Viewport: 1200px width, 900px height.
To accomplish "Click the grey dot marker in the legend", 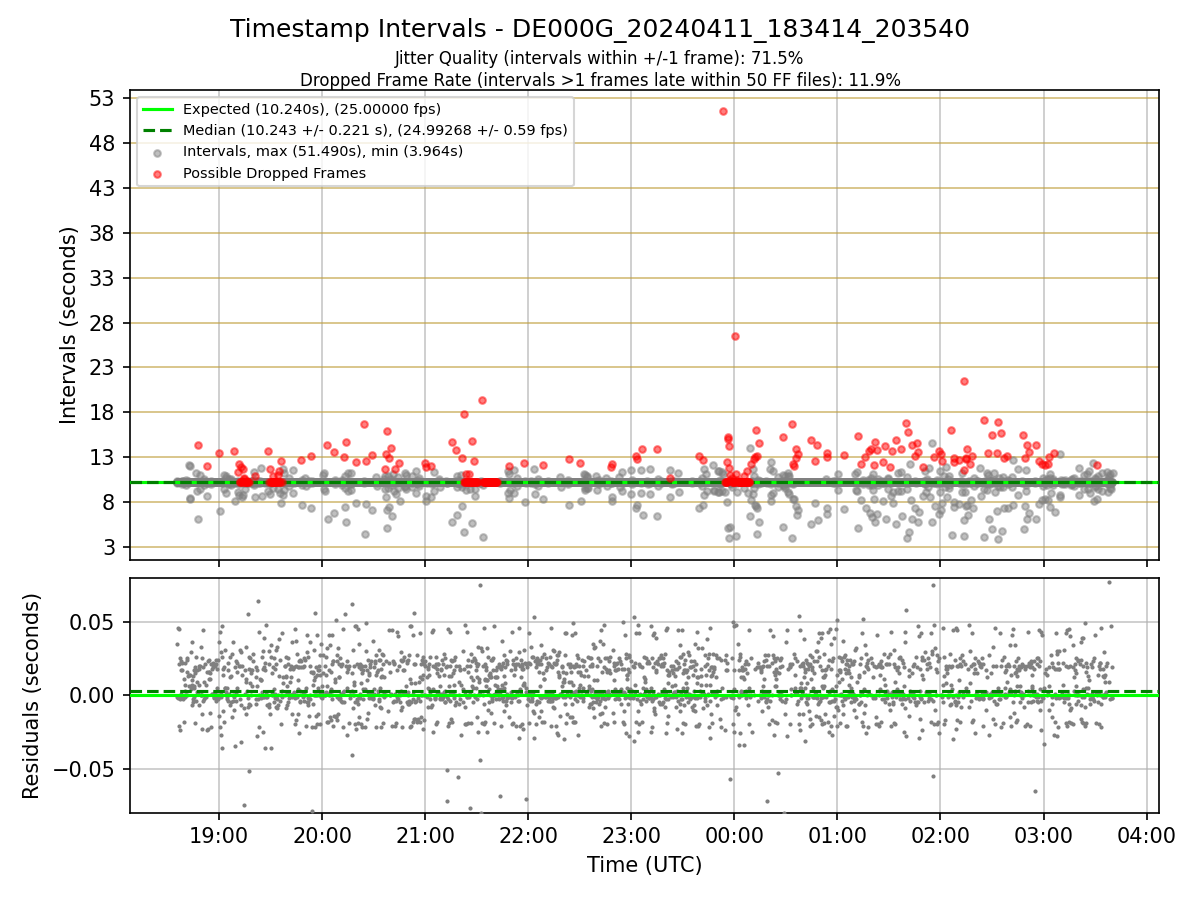I will pos(158,152).
